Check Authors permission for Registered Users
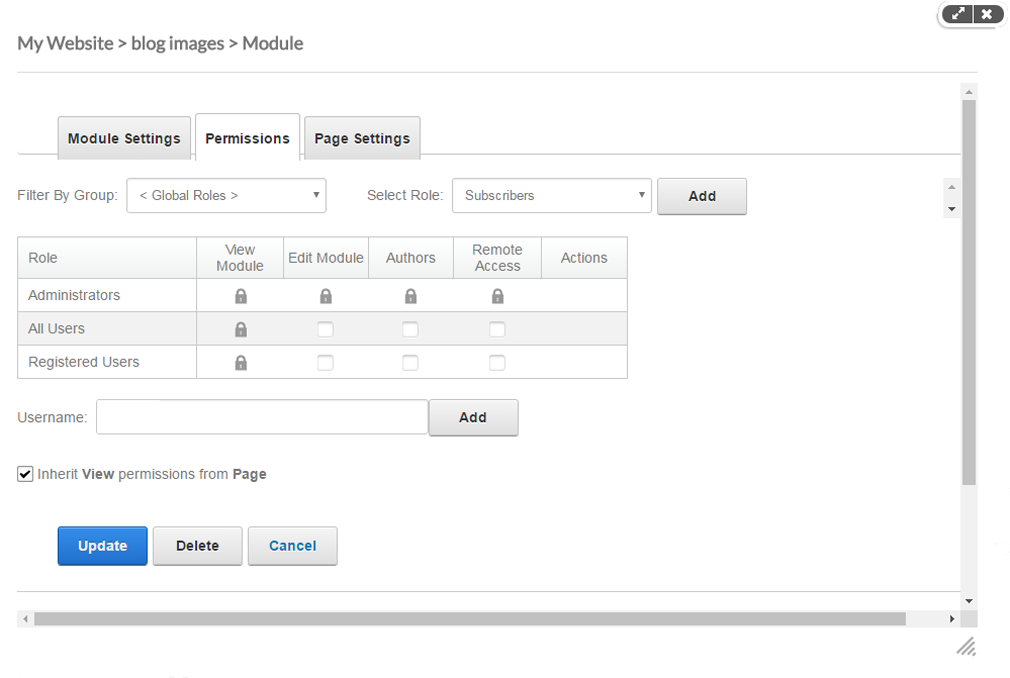1010x678 pixels. pyautogui.click(x=410, y=363)
